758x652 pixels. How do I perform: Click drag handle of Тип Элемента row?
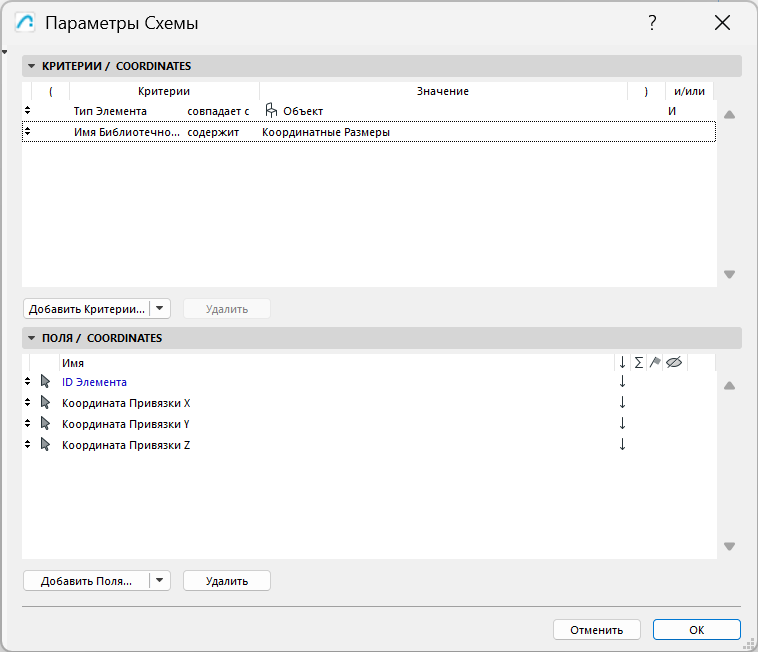pos(27,111)
